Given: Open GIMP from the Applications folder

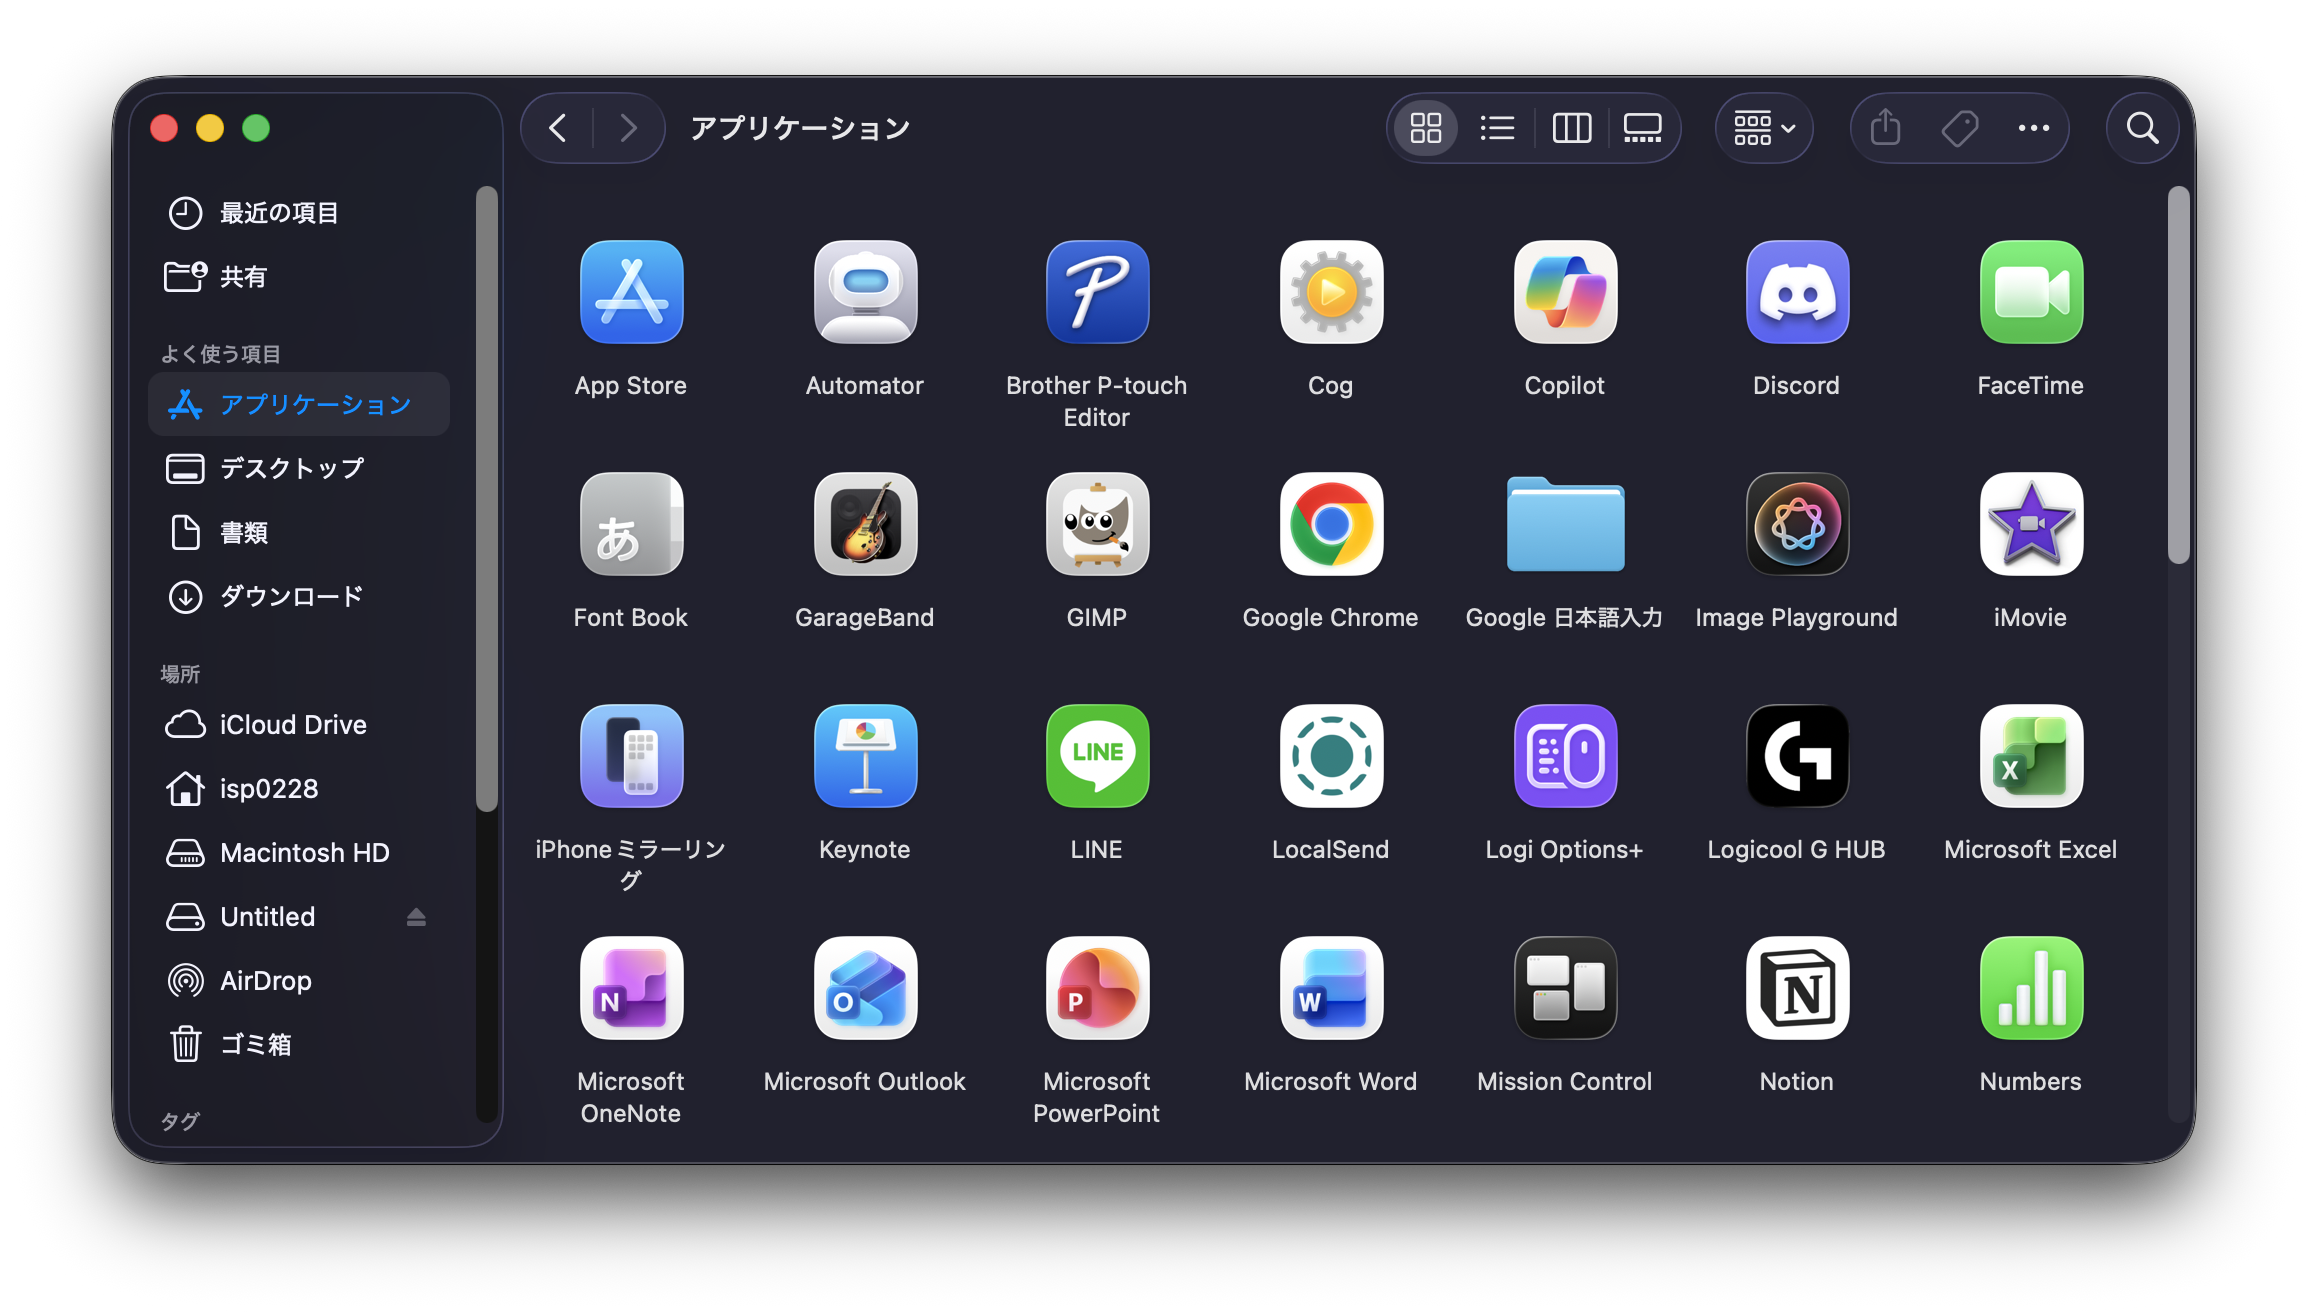Looking at the screenshot, I should [x=1096, y=524].
